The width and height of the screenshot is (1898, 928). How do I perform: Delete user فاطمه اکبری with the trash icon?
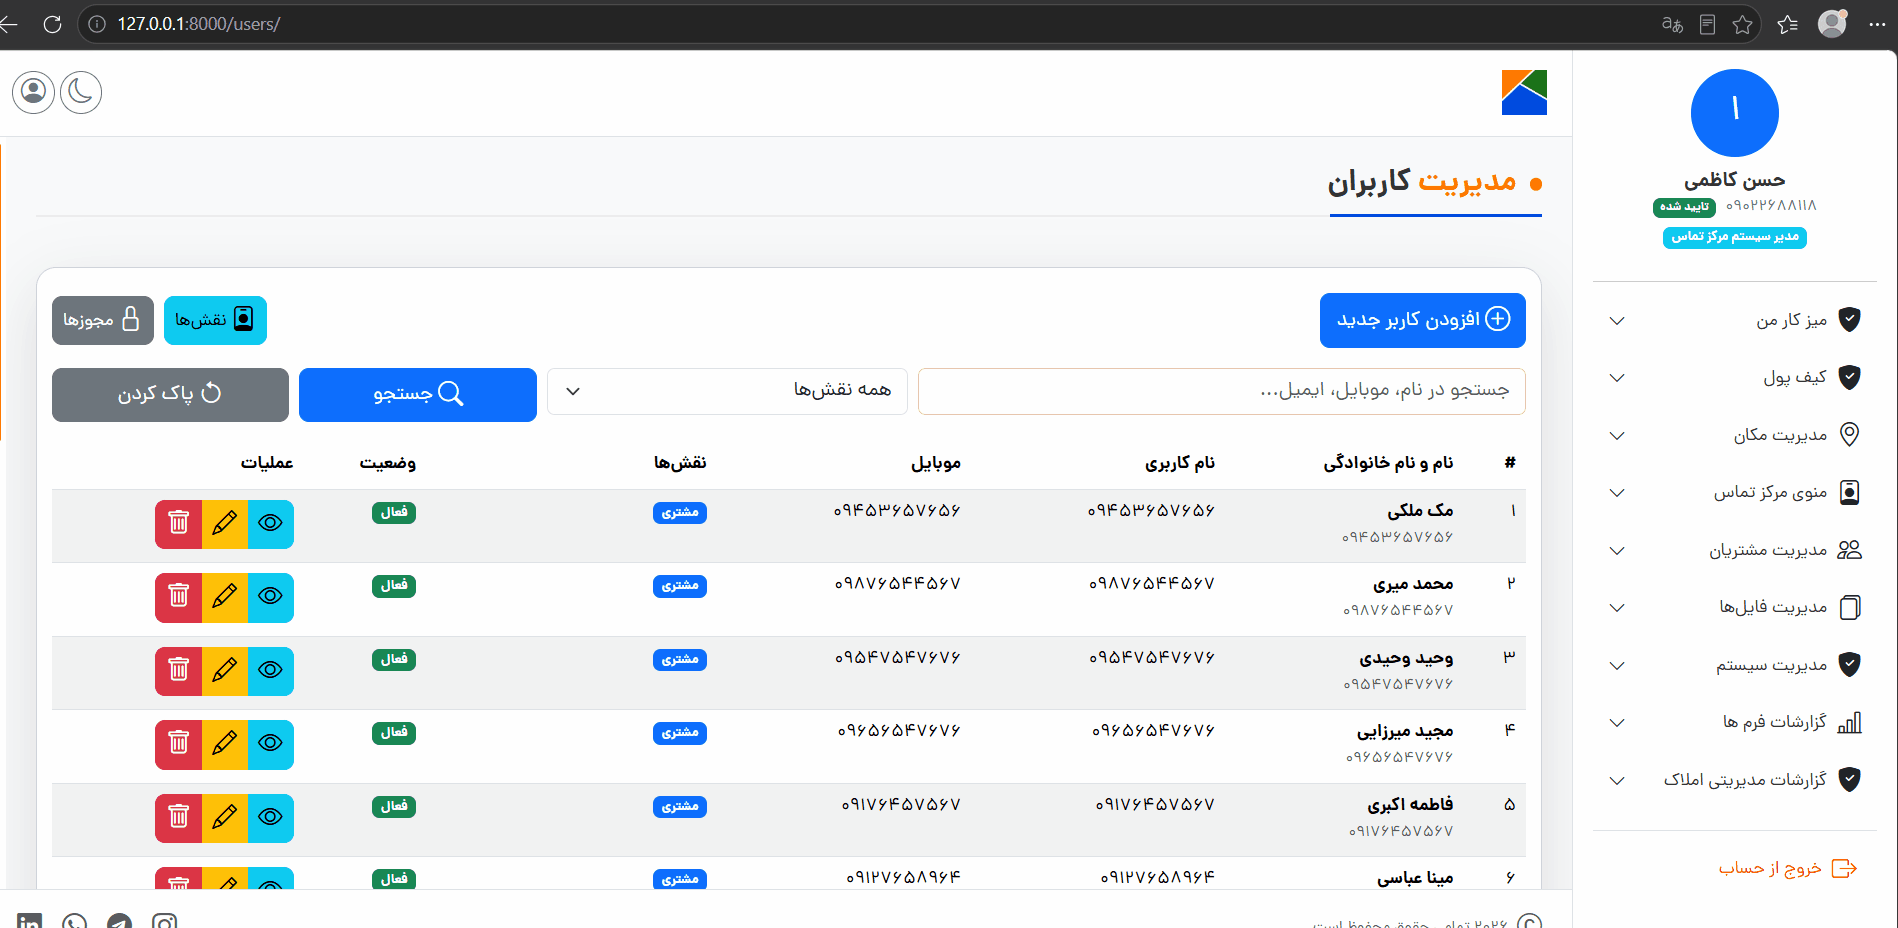(x=178, y=818)
